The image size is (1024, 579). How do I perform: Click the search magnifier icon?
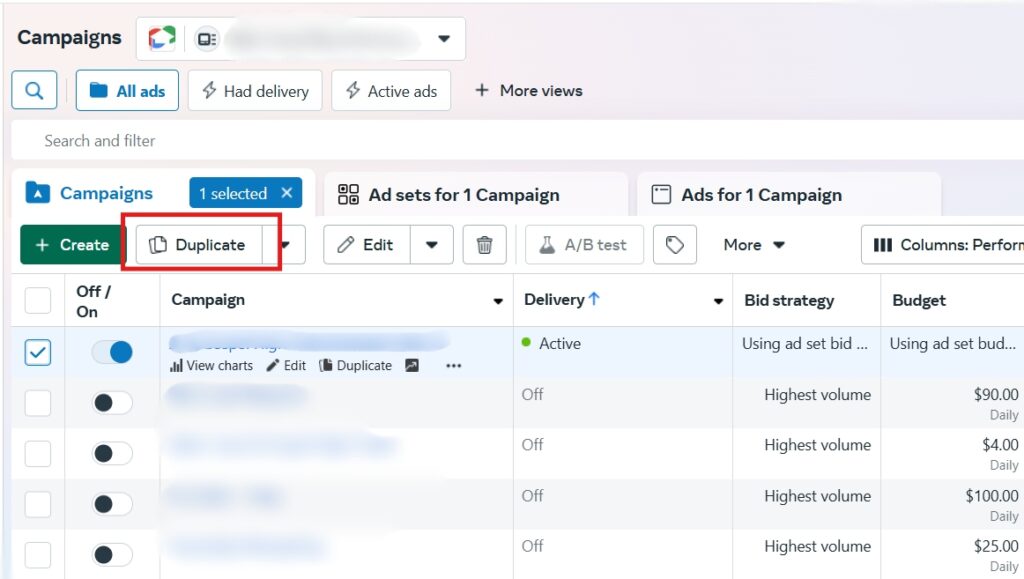click(34, 91)
